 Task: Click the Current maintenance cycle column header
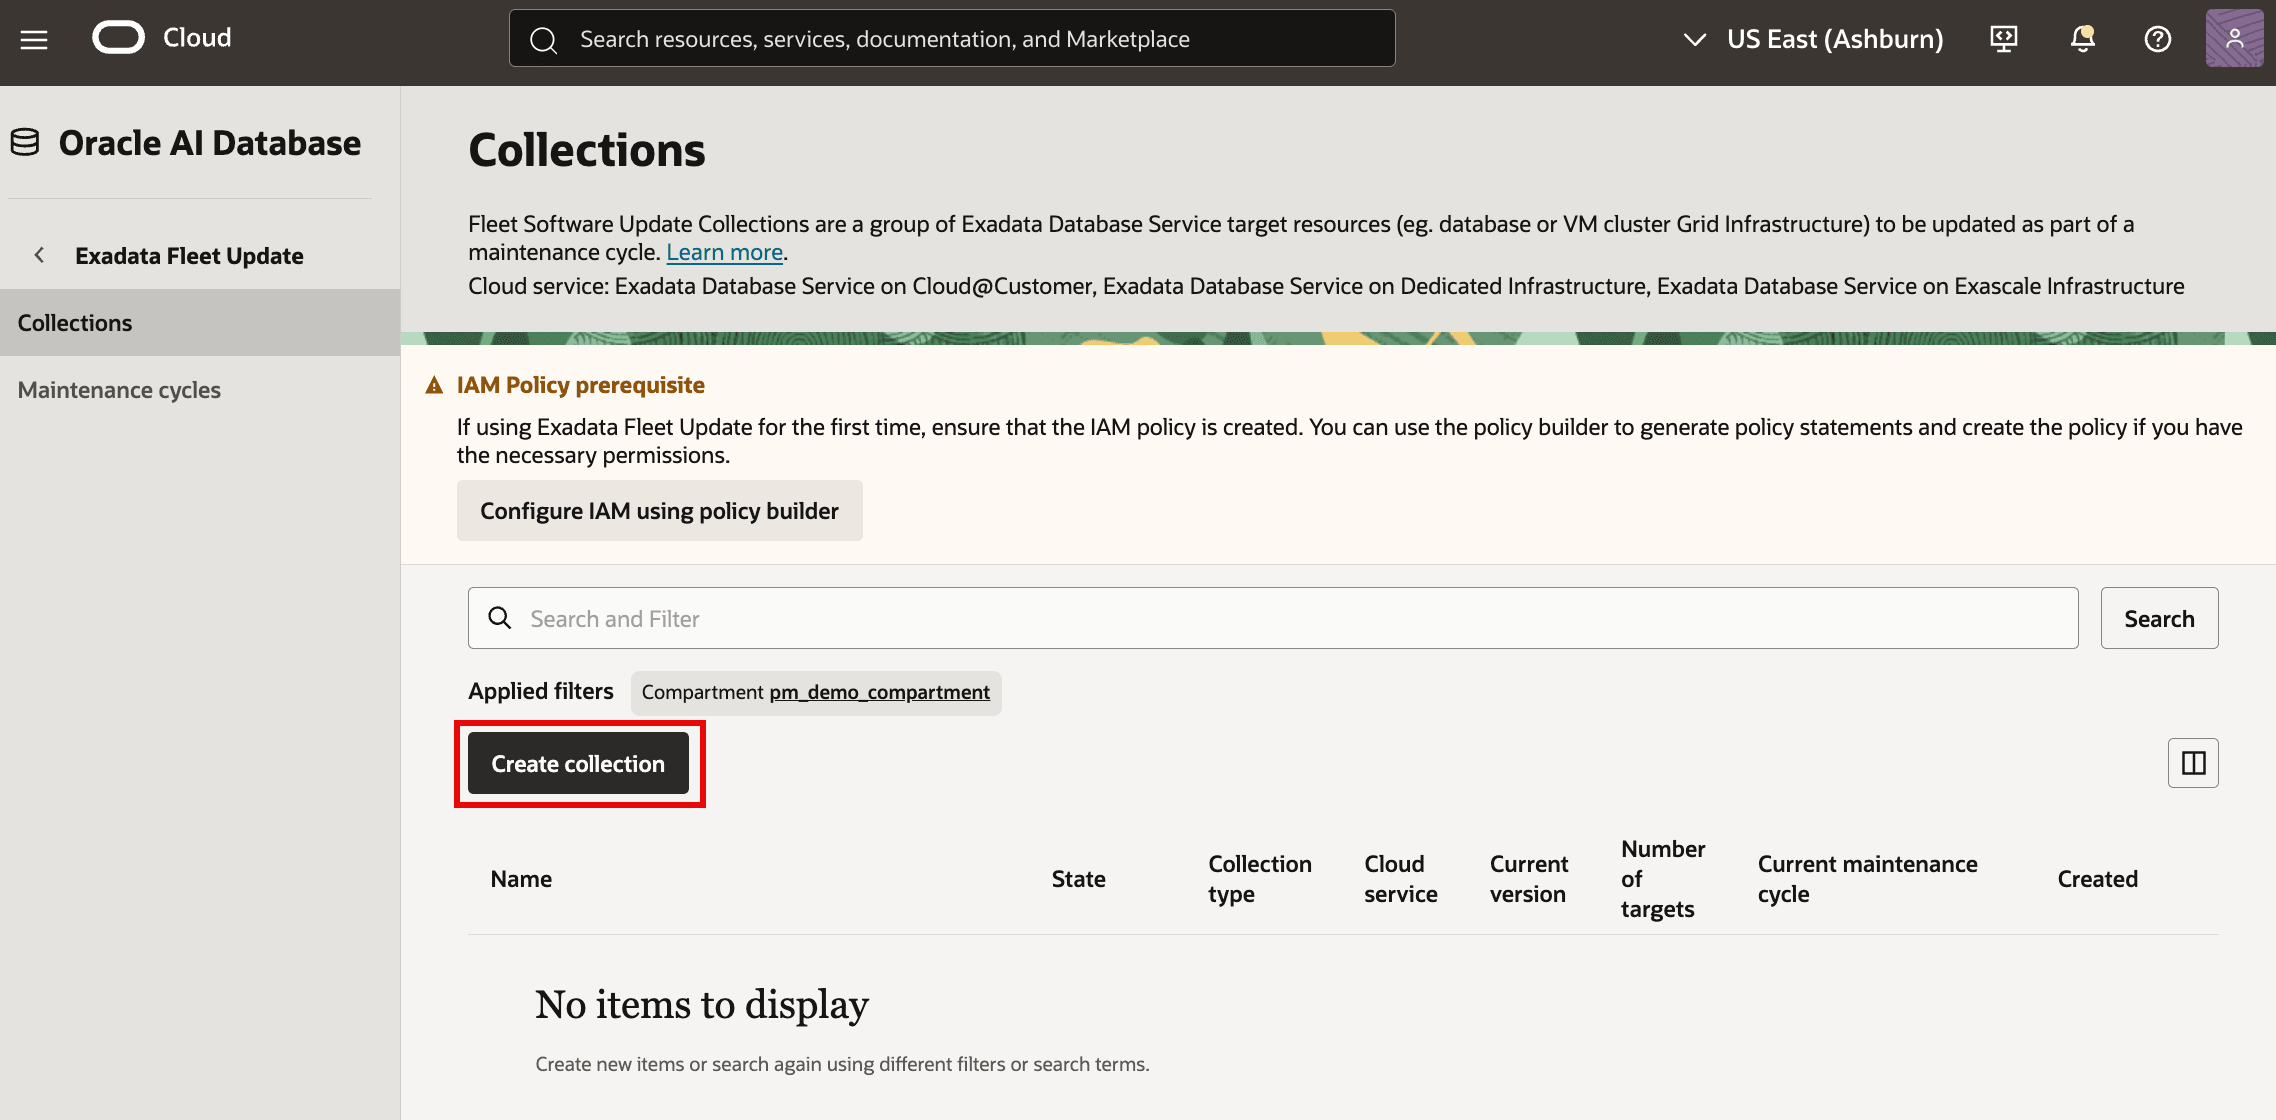tap(1868, 879)
